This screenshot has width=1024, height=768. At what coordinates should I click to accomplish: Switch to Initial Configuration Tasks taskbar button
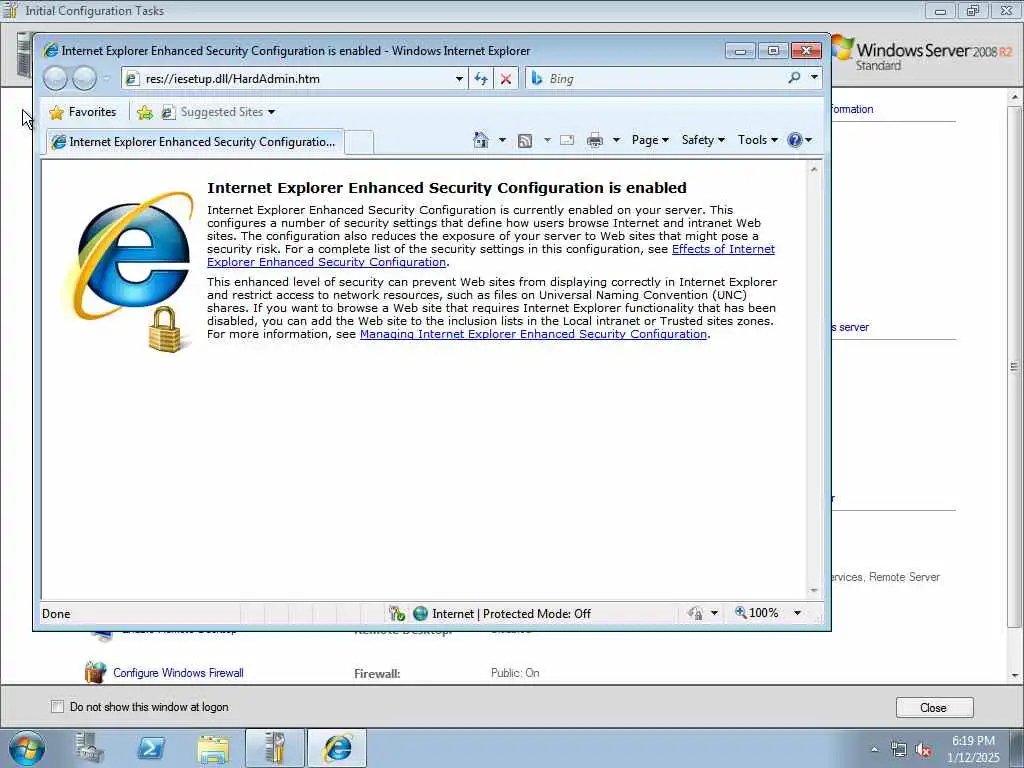point(275,748)
